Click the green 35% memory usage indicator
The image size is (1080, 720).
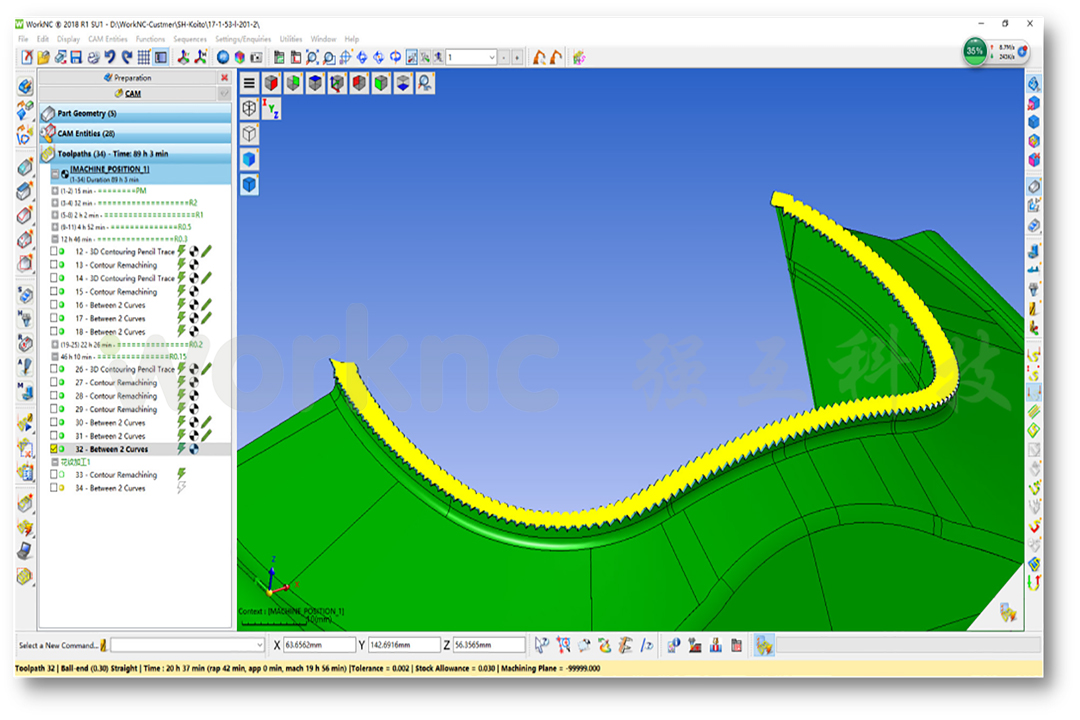[x=975, y=51]
